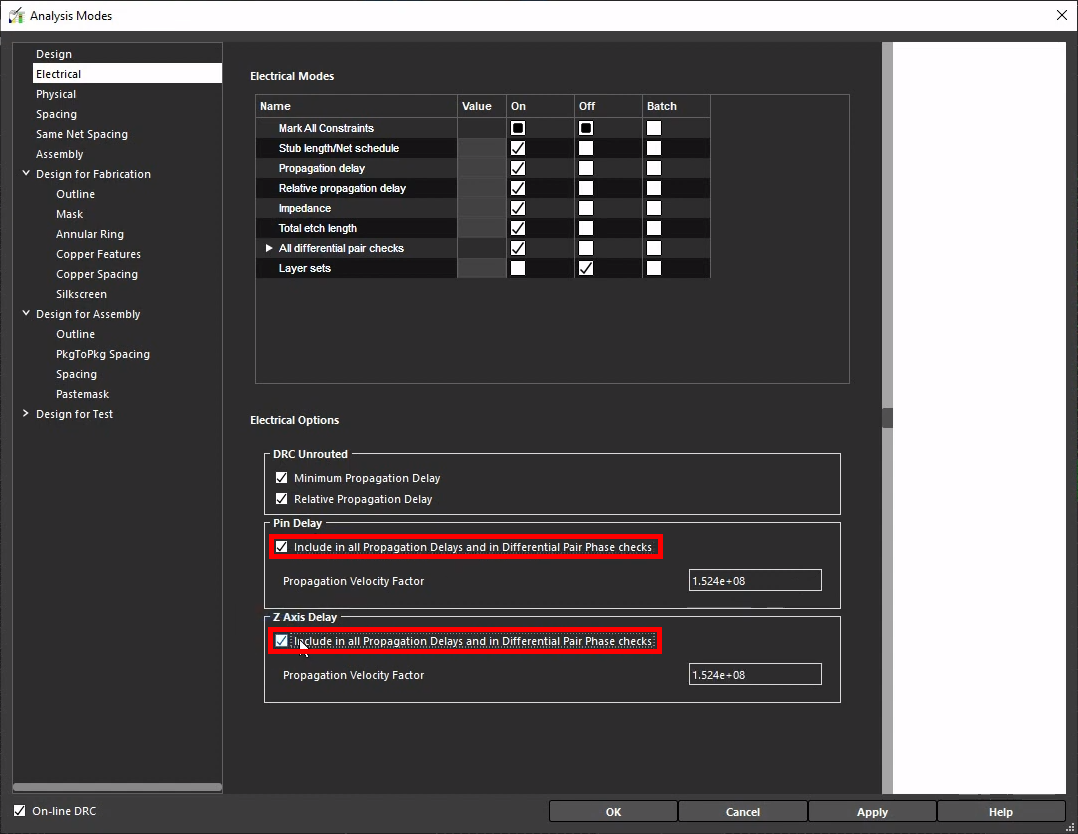This screenshot has height=834, width=1078.
Task: Collapse Design for Assembly tree node
Action: (x=26, y=314)
